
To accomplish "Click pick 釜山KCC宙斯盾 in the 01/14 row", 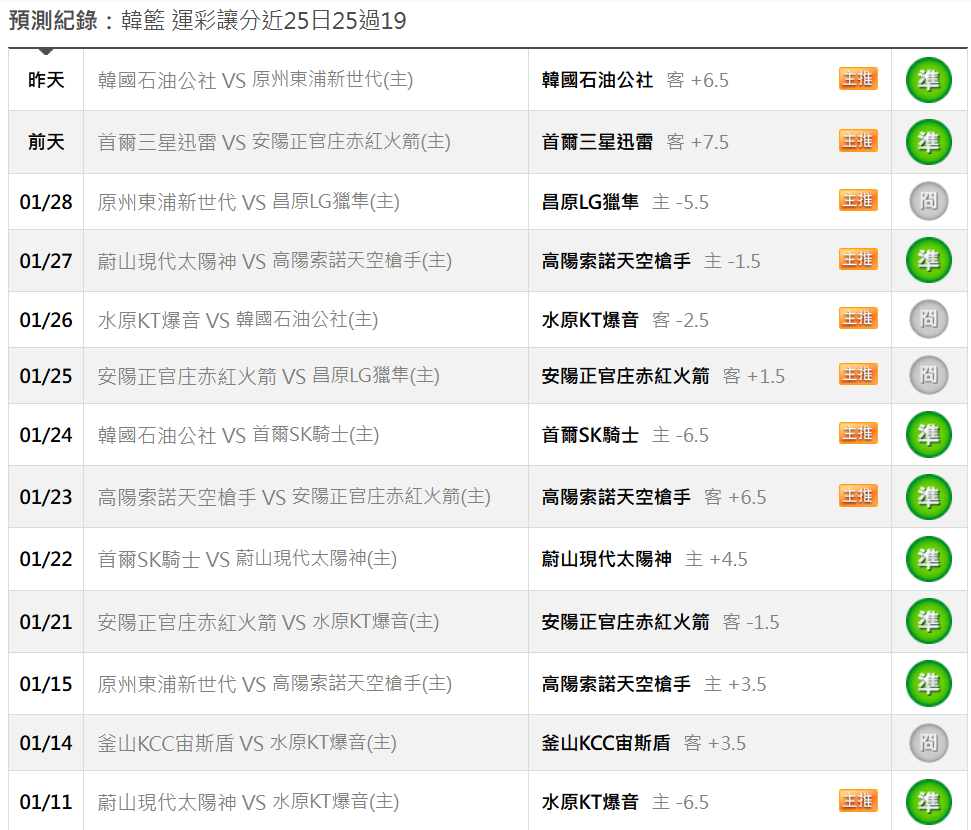I will [606, 743].
